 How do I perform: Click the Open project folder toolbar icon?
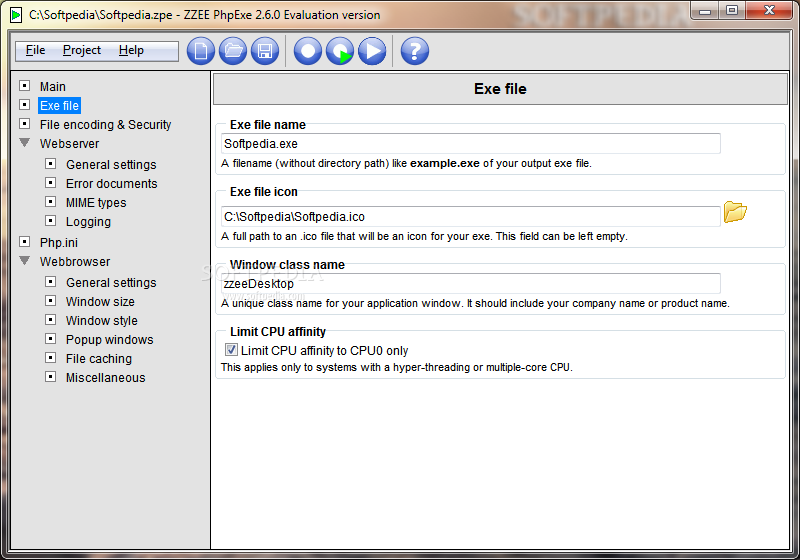(x=233, y=51)
